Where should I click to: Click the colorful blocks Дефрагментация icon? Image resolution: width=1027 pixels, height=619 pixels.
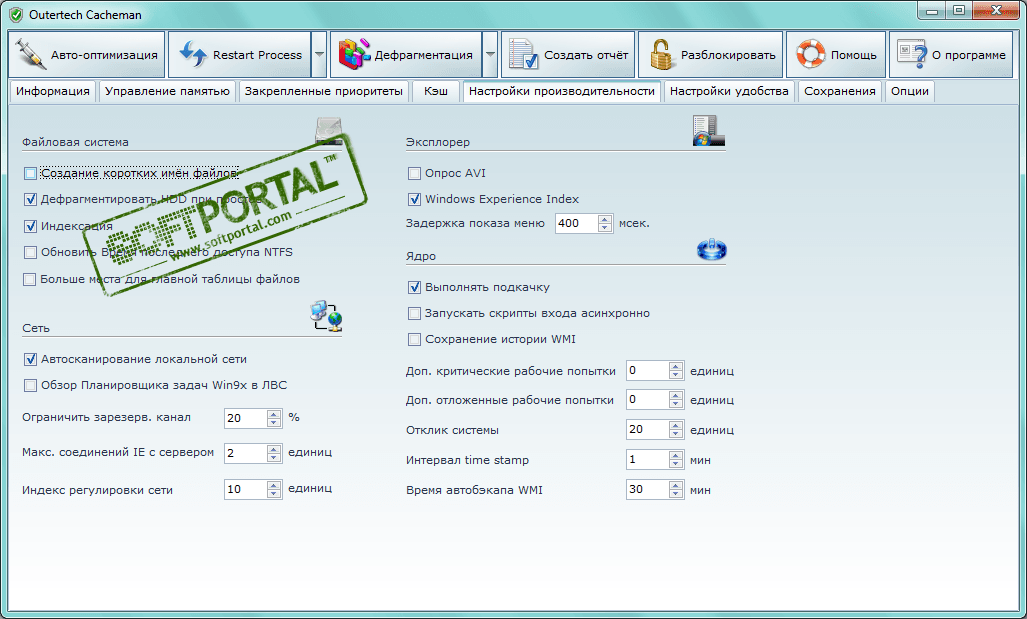click(x=354, y=54)
